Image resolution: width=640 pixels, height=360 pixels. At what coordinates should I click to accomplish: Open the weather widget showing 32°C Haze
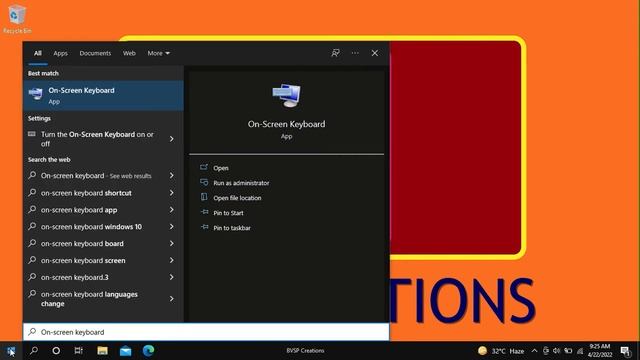(501, 351)
